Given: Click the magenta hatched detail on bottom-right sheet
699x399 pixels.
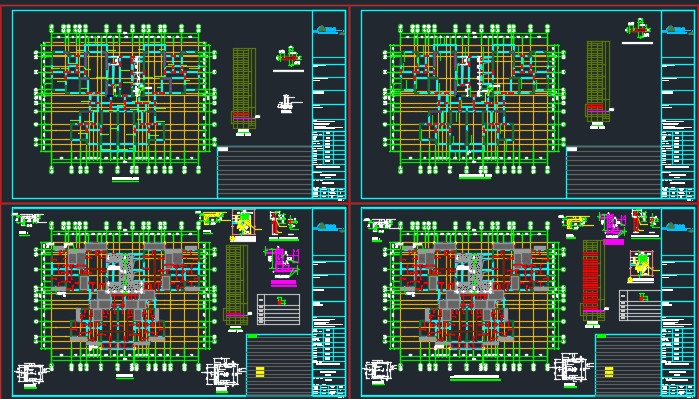Looking at the screenshot, I should [x=613, y=228].
